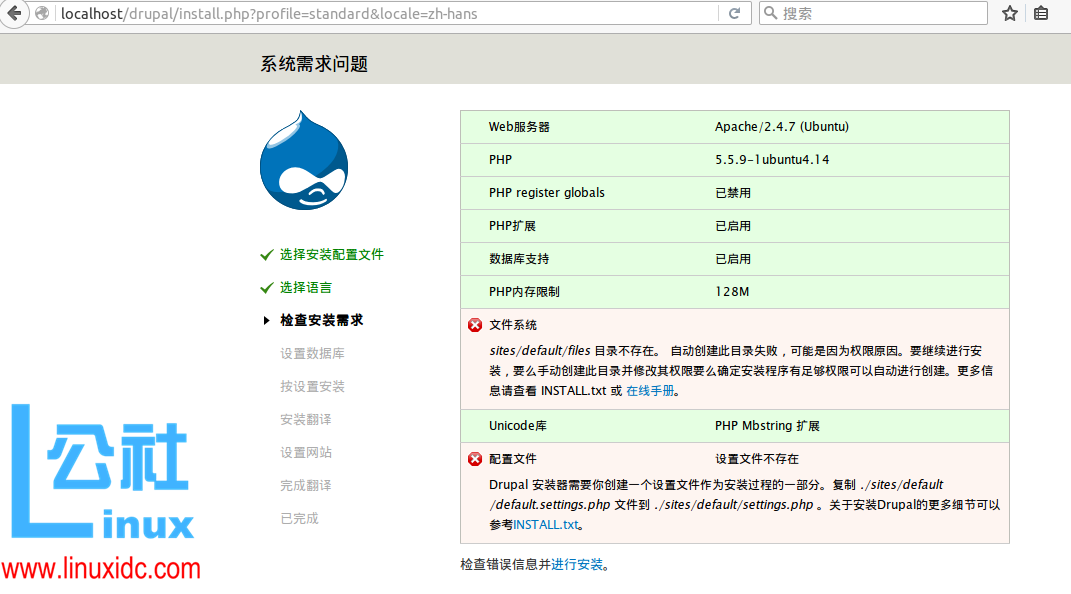Click the green check beside 选择语言
The width and height of the screenshot is (1071, 594).
(x=267, y=287)
